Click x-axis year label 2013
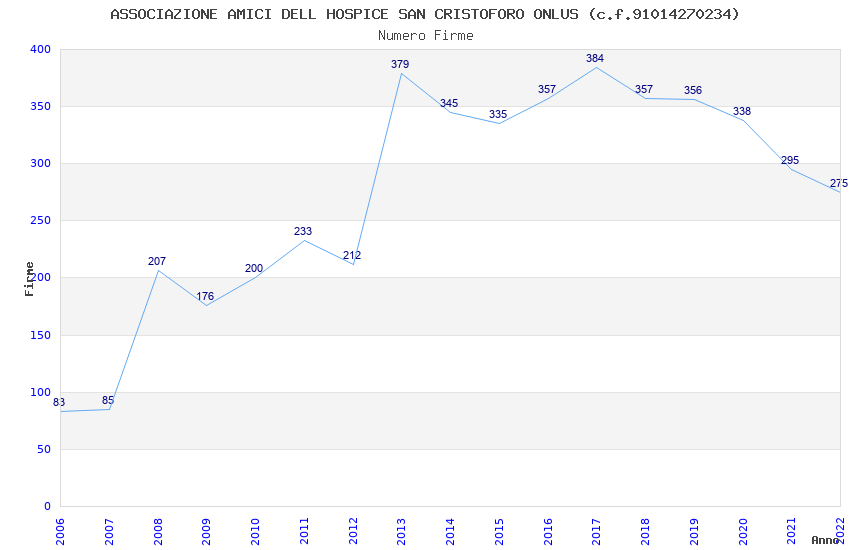Screen dimensions: 850x550 click(402, 532)
